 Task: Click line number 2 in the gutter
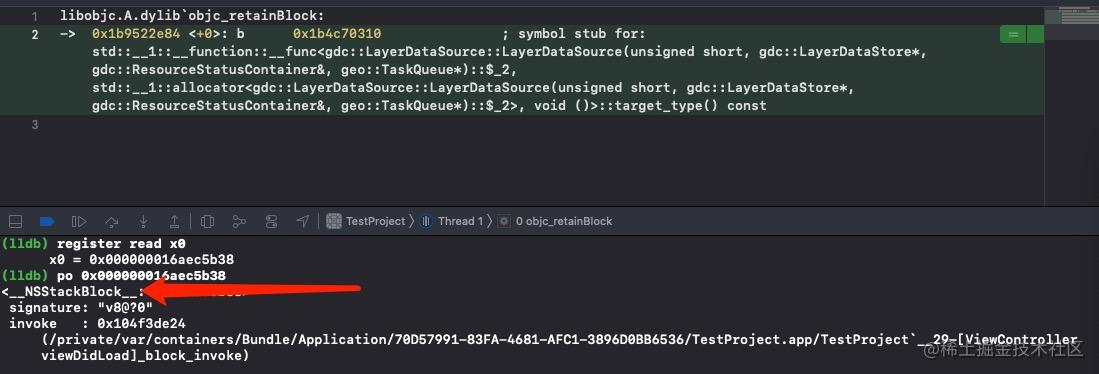click(x=35, y=34)
